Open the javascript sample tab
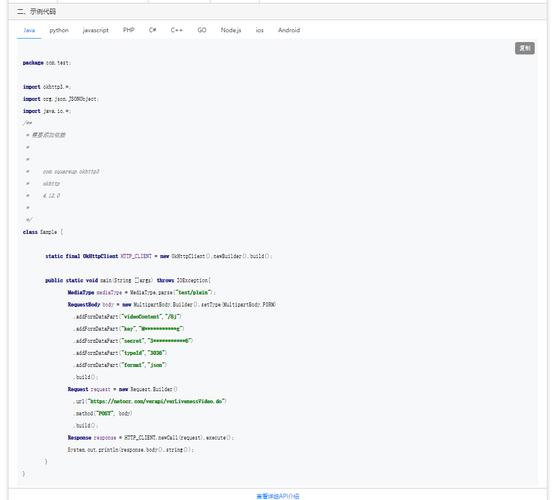Screen dimensions: 556x500 tap(95, 30)
